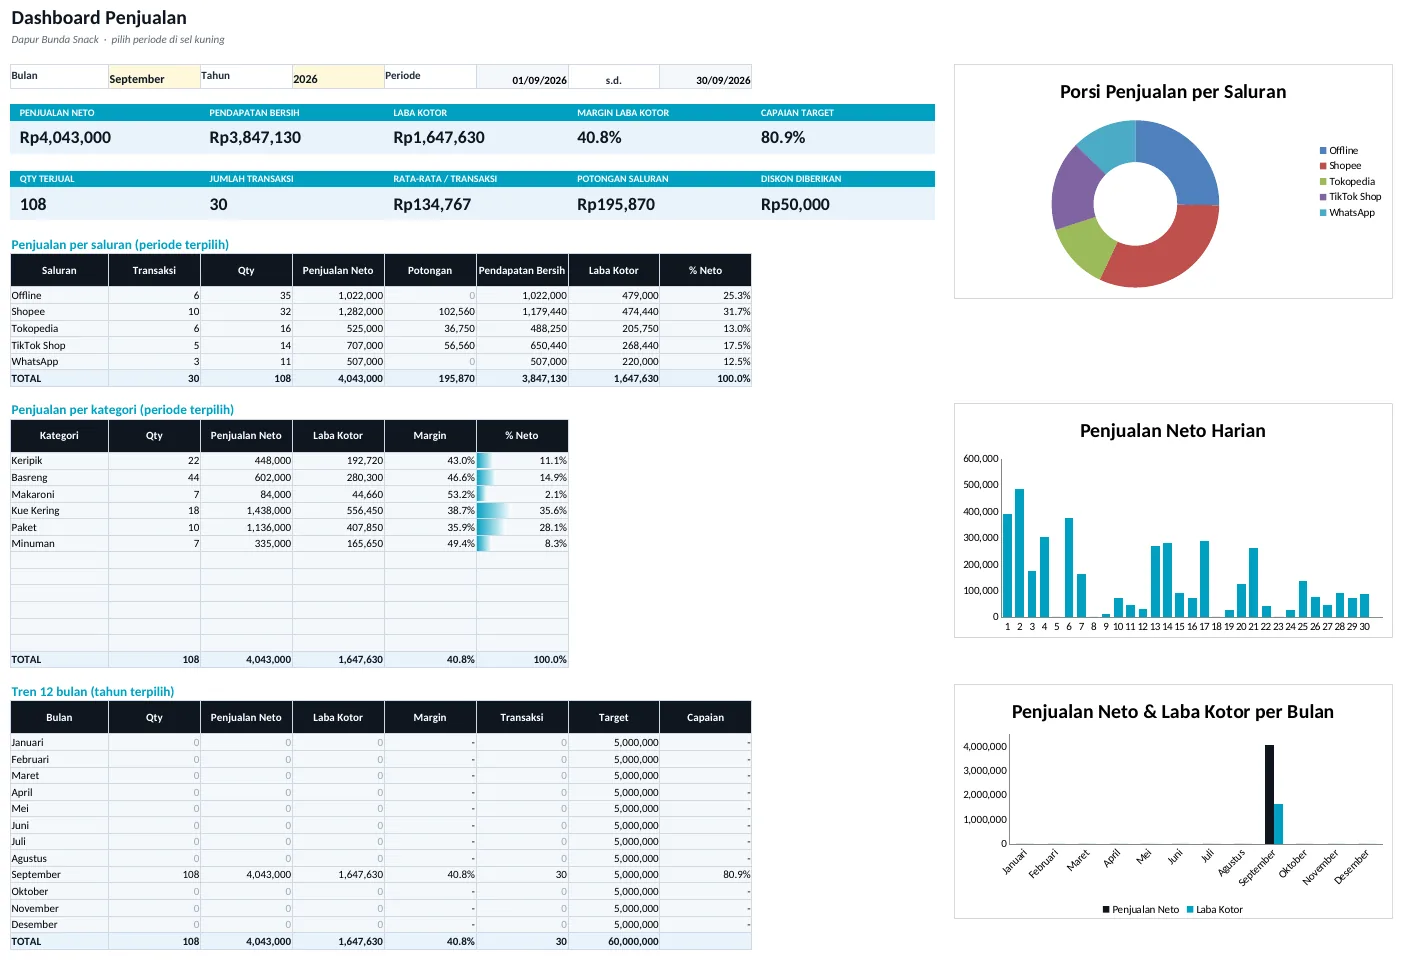Click the Tren 12 bulan section heading
Image resolution: width=1403 pixels, height=960 pixels.
tap(92, 692)
